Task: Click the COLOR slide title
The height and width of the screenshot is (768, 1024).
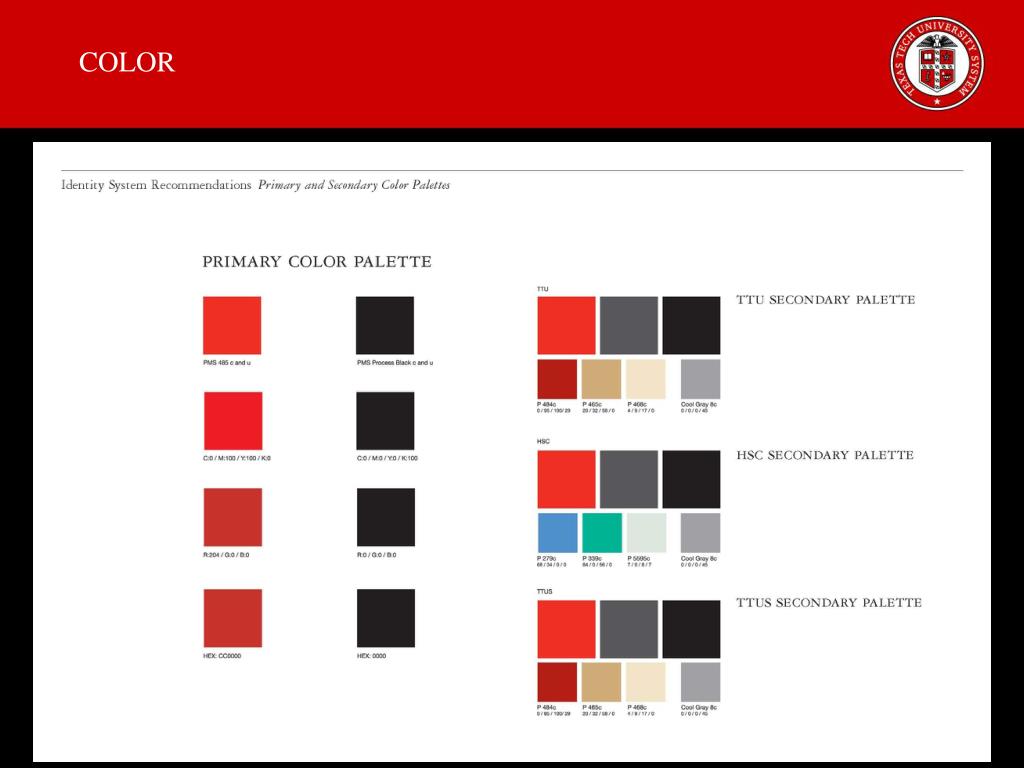Action: [127, 63]
